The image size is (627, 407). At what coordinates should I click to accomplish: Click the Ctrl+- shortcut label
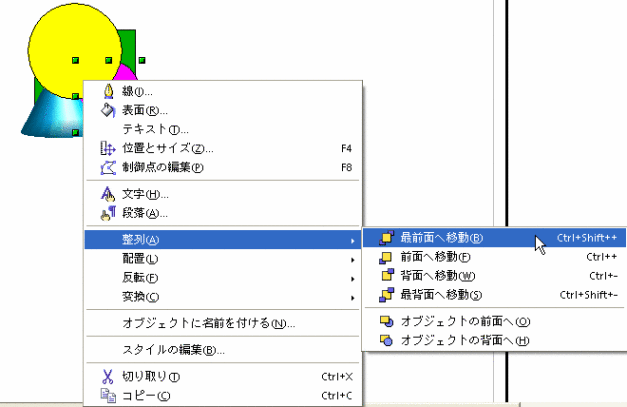[603, 276]
